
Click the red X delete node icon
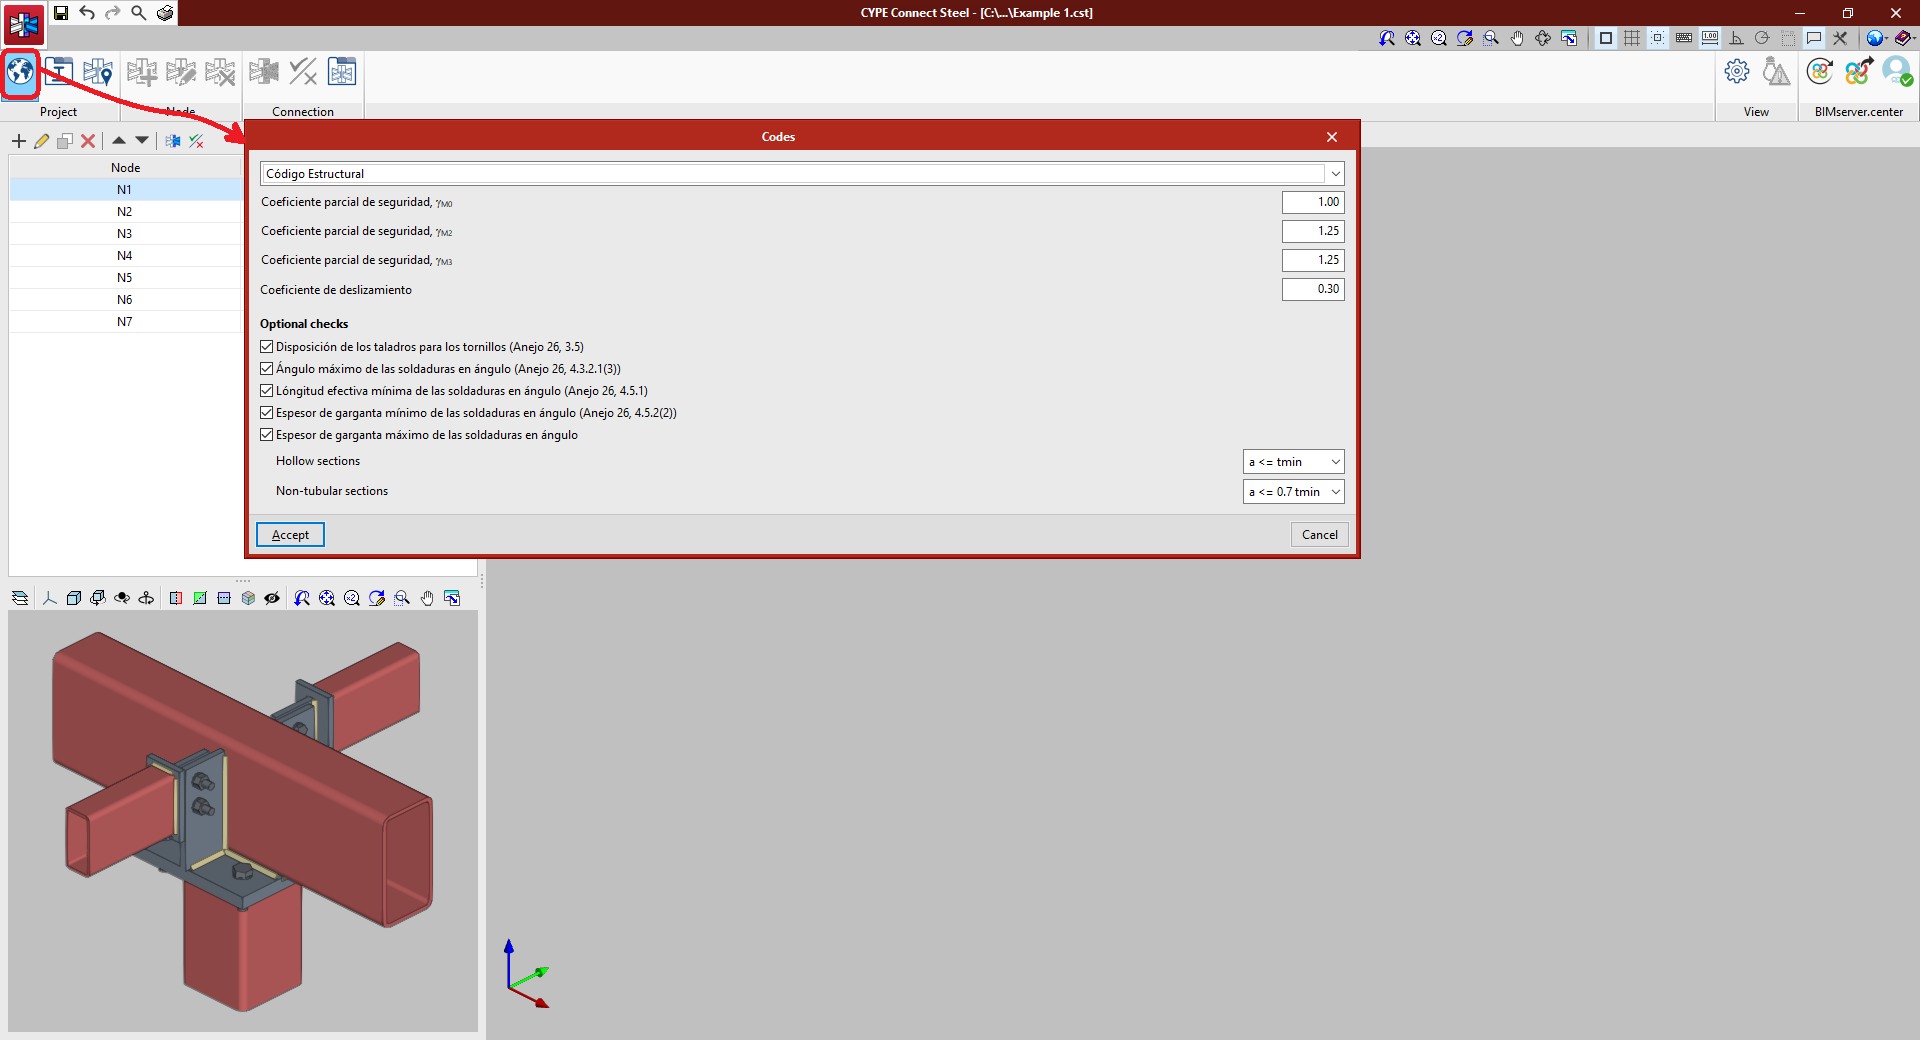point(88,141)
